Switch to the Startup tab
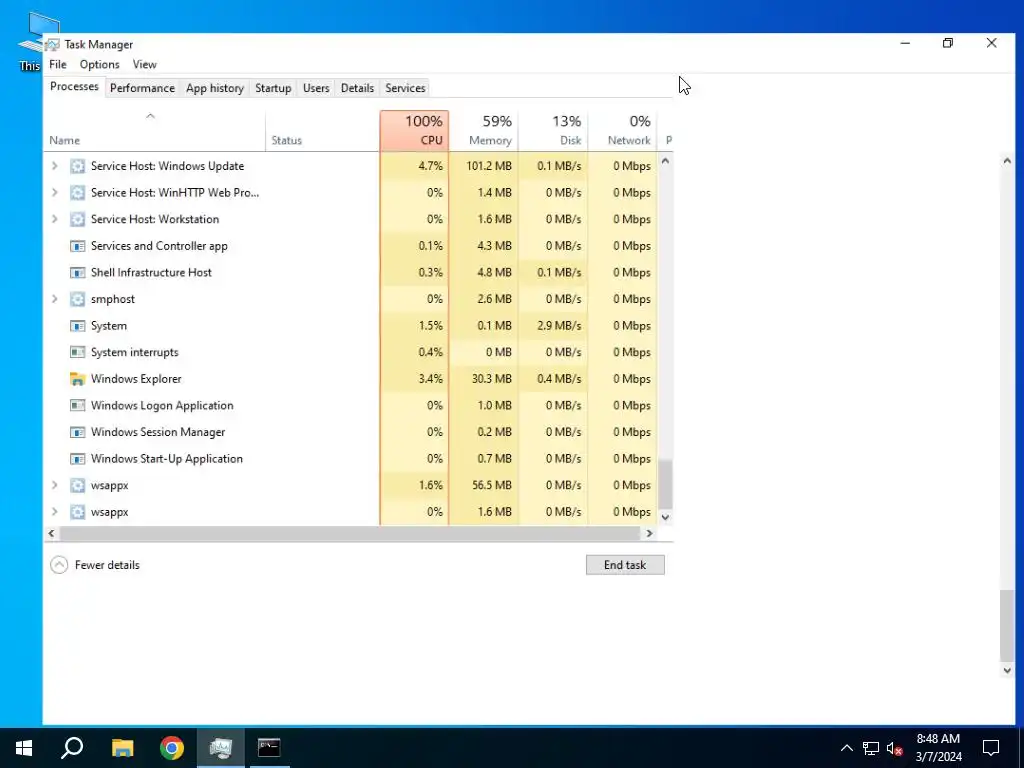1024x768 pixels. tap(273, 88)
